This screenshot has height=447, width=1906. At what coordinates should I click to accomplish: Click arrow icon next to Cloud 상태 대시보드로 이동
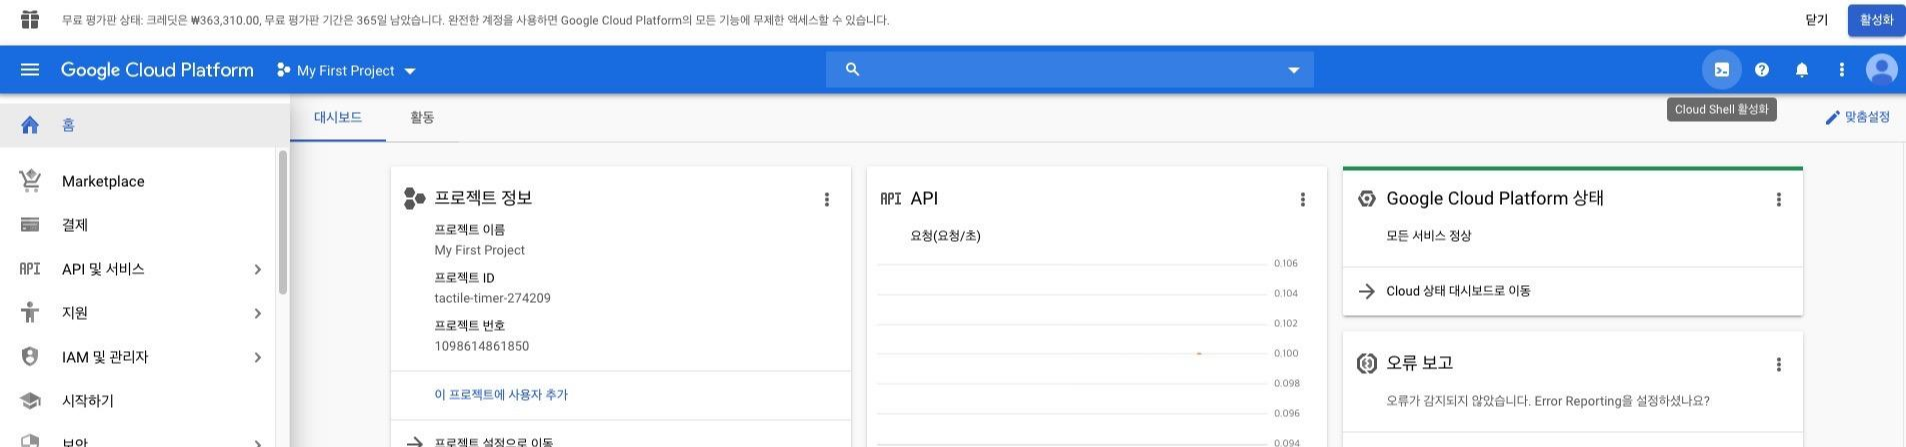1366,291
